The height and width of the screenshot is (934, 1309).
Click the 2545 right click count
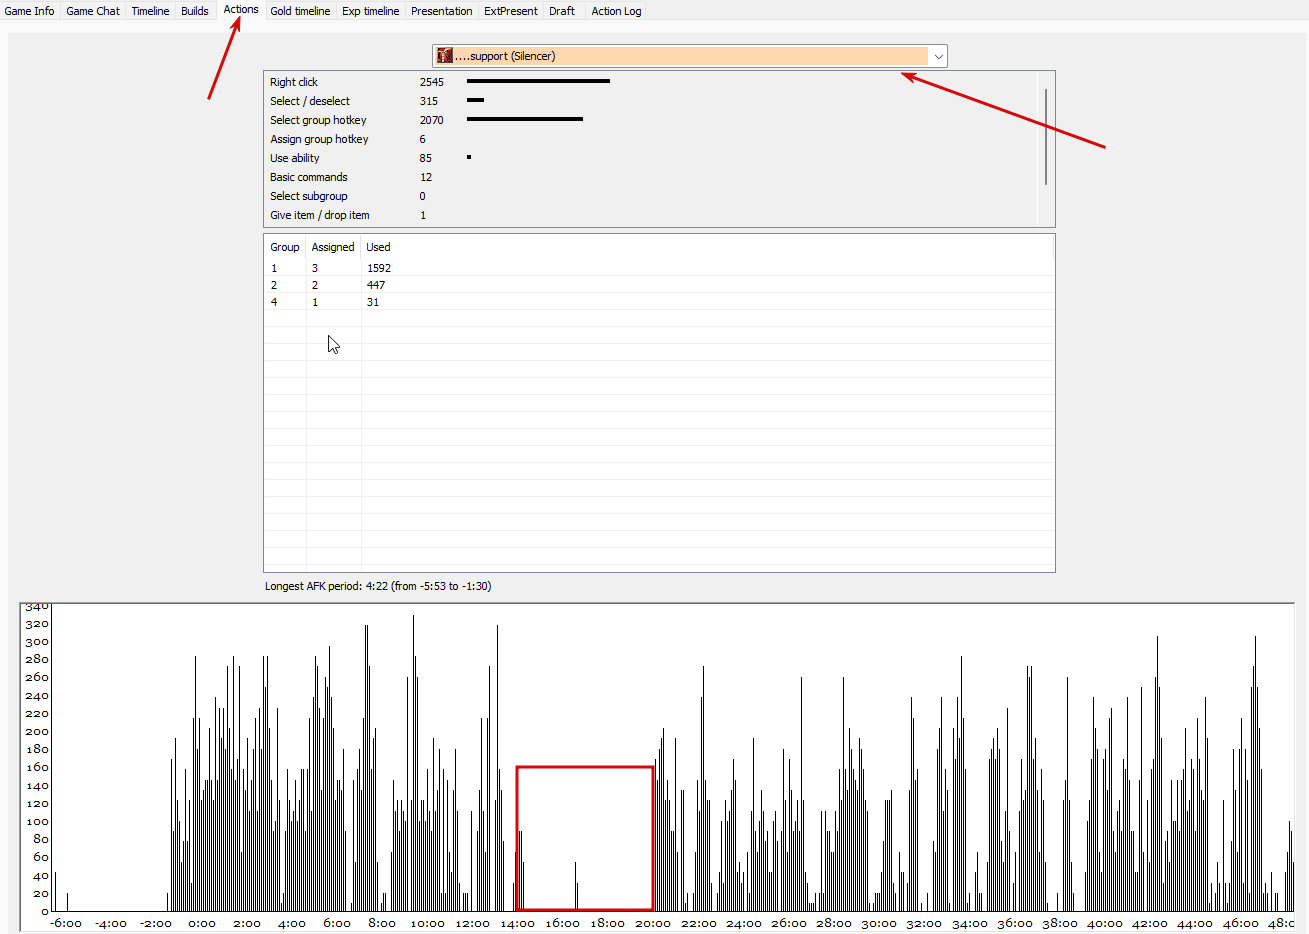point(432,82)
